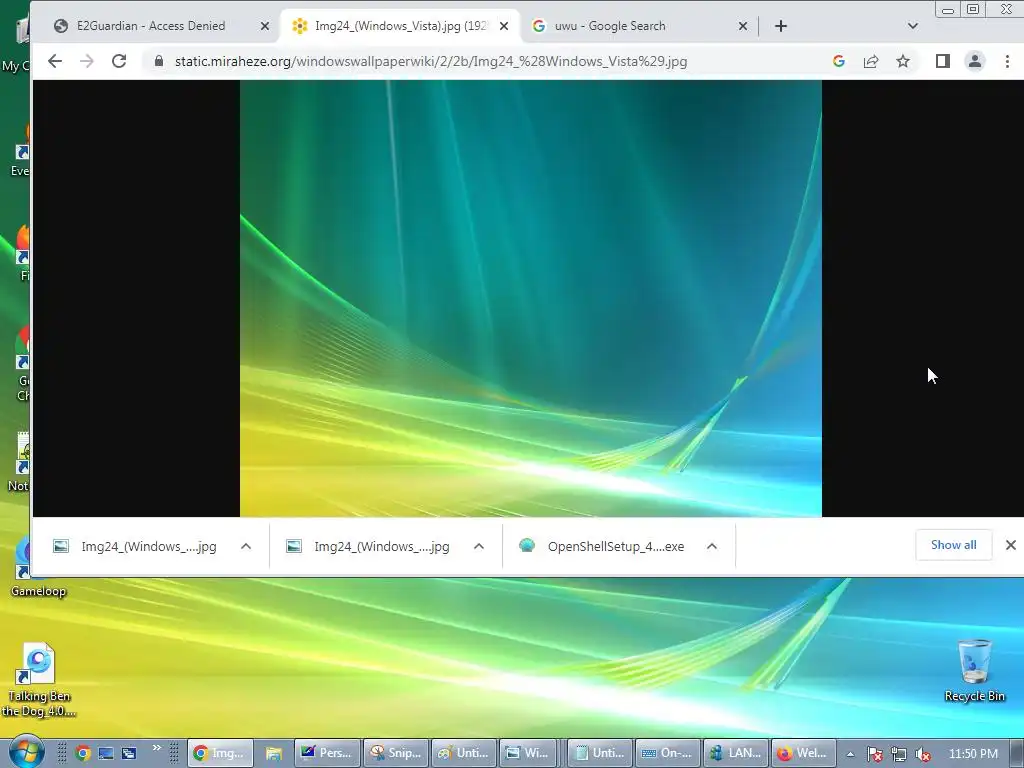Open the Windows Start menu orb
Screen dimensions: 1024x768
[26, 752]
